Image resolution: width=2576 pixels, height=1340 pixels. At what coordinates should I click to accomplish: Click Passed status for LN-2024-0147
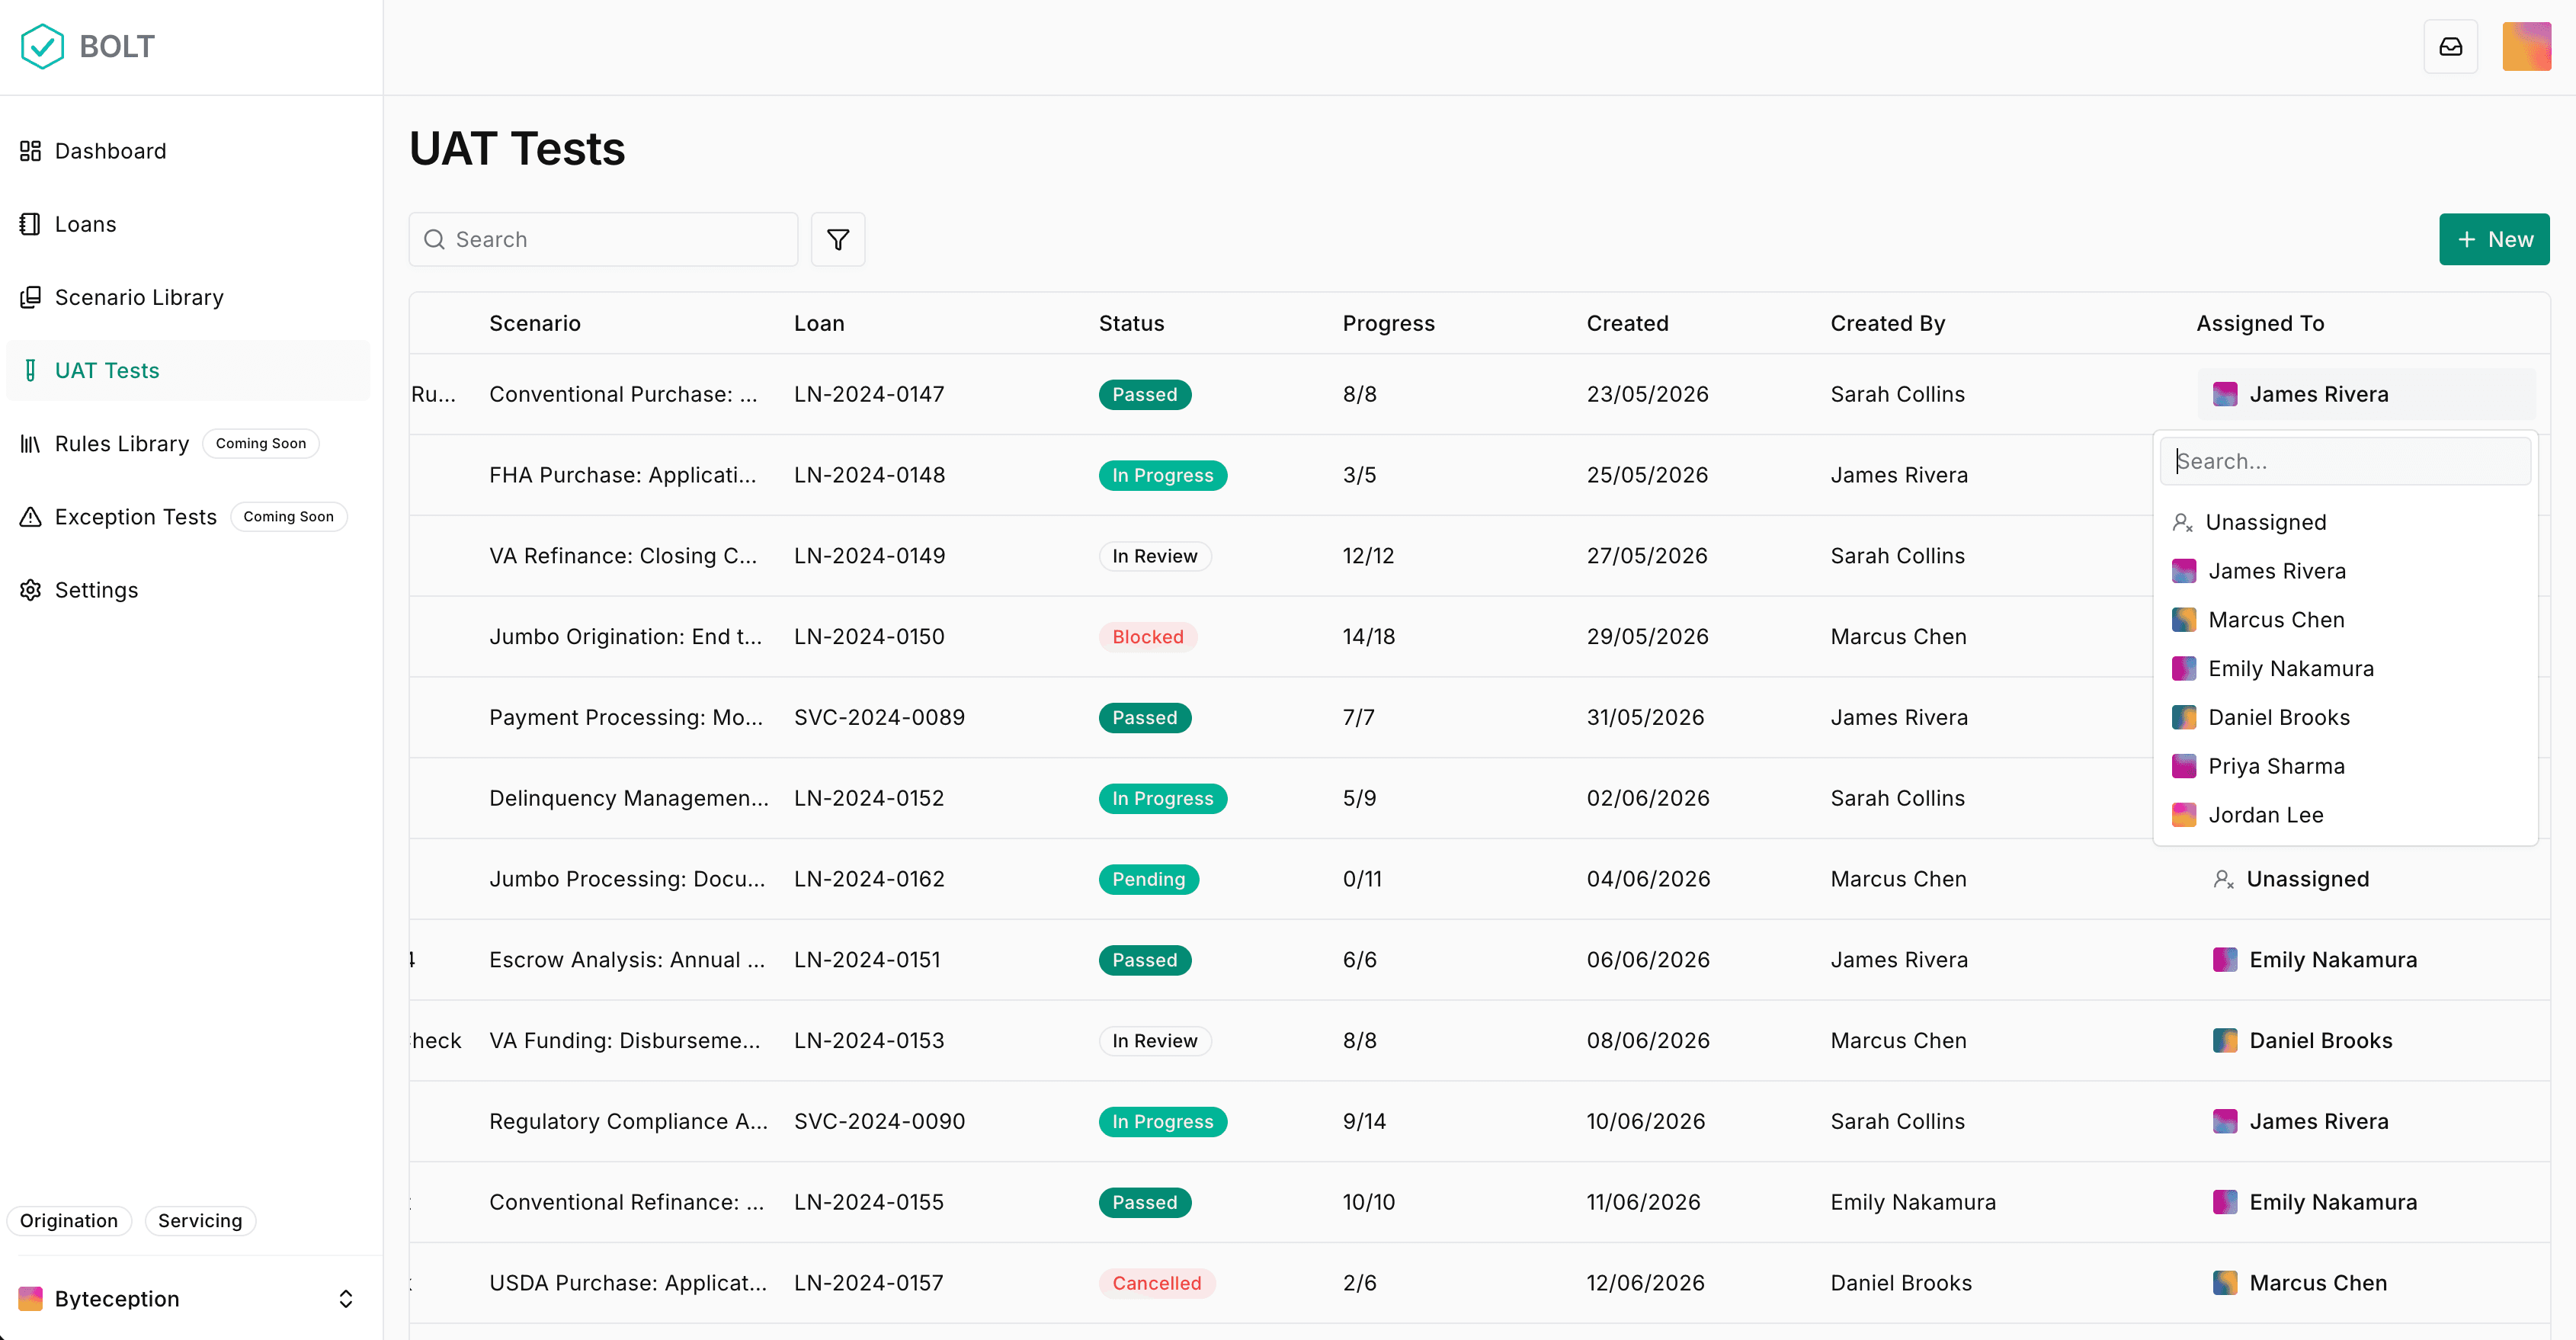tap(1145, 394)
